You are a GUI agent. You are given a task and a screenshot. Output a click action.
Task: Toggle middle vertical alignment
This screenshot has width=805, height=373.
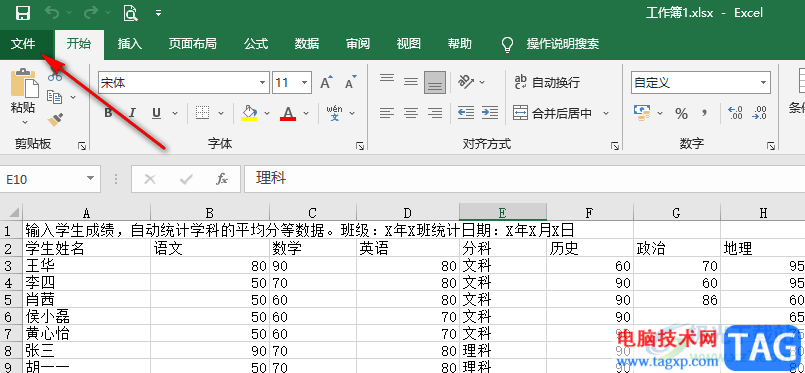pyautogui.click(x=411, y=81)
